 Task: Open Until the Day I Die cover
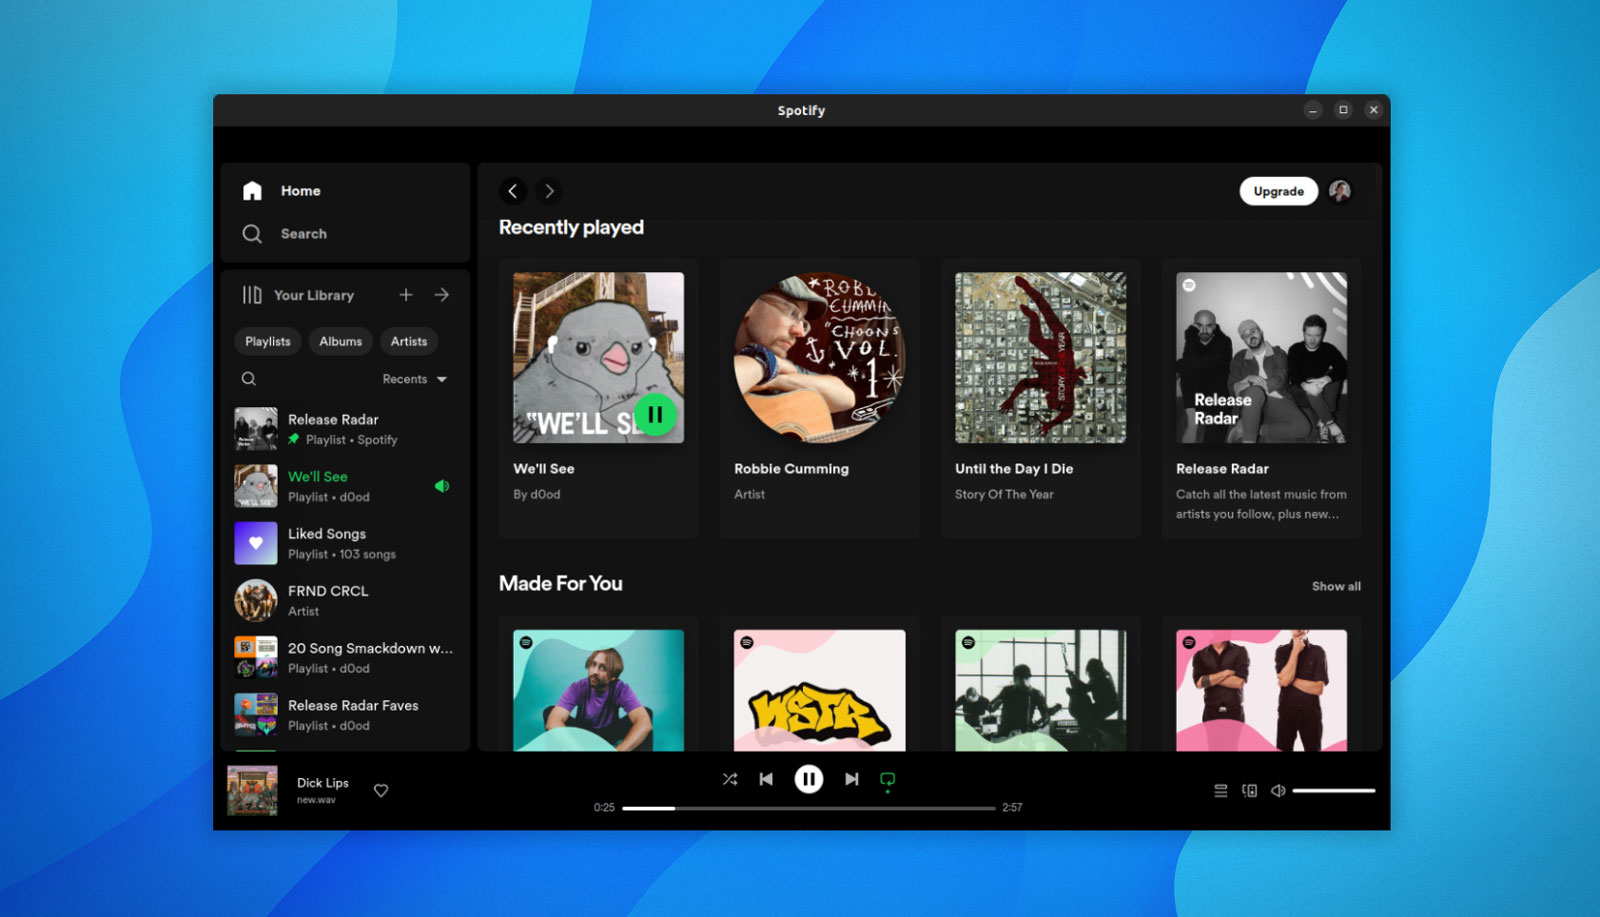point(1040,358)
